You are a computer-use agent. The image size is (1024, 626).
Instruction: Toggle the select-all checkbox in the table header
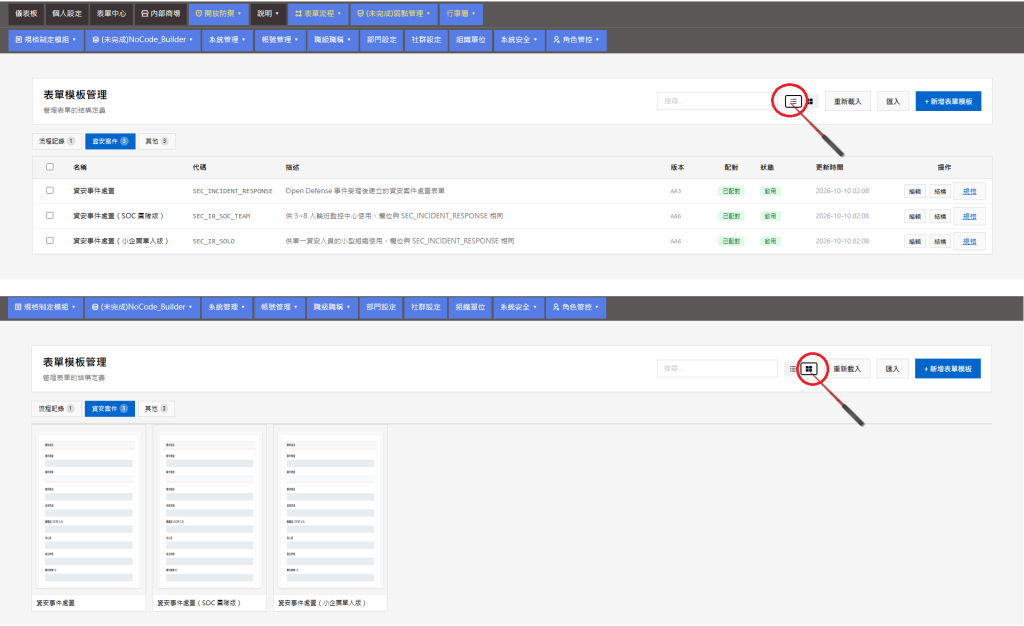point(50,166)
